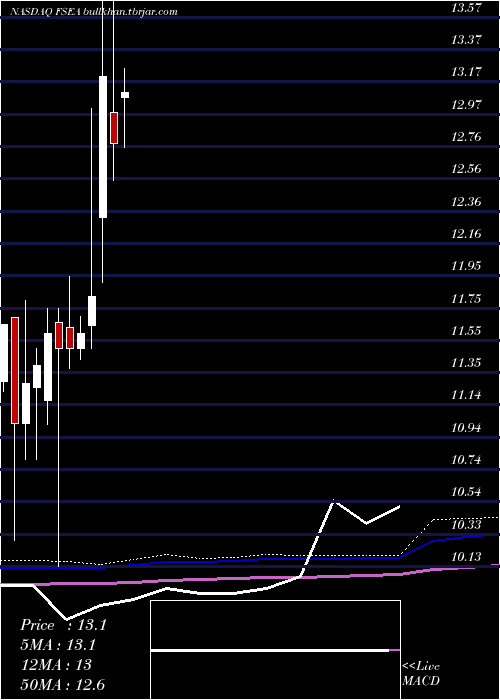This screenshot has height=700, width=500.
Task: Click the 12.36 price axis label
Action: click(x=466, y=202)
